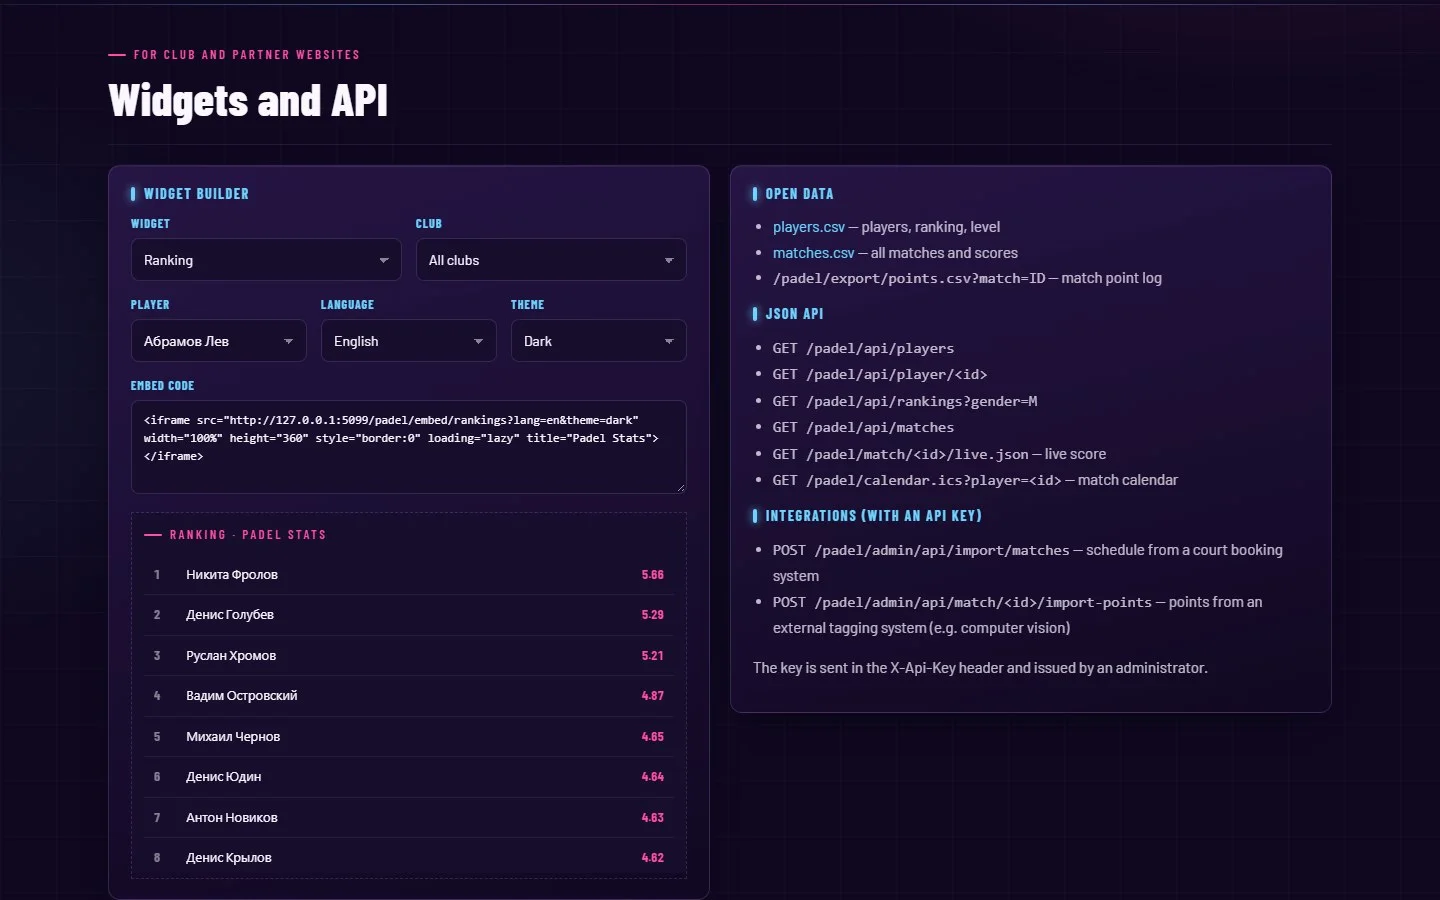Expand the Player dropdown showing Абрамов Лев
Screen dimensions: 1440x900
tap(219, 341)
